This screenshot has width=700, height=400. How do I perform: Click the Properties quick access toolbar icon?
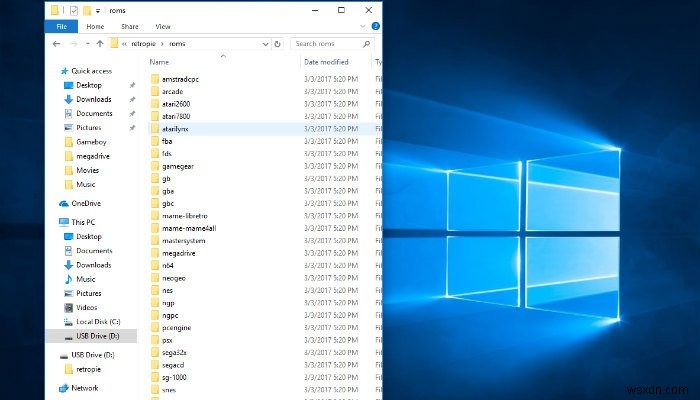point(74,10)
